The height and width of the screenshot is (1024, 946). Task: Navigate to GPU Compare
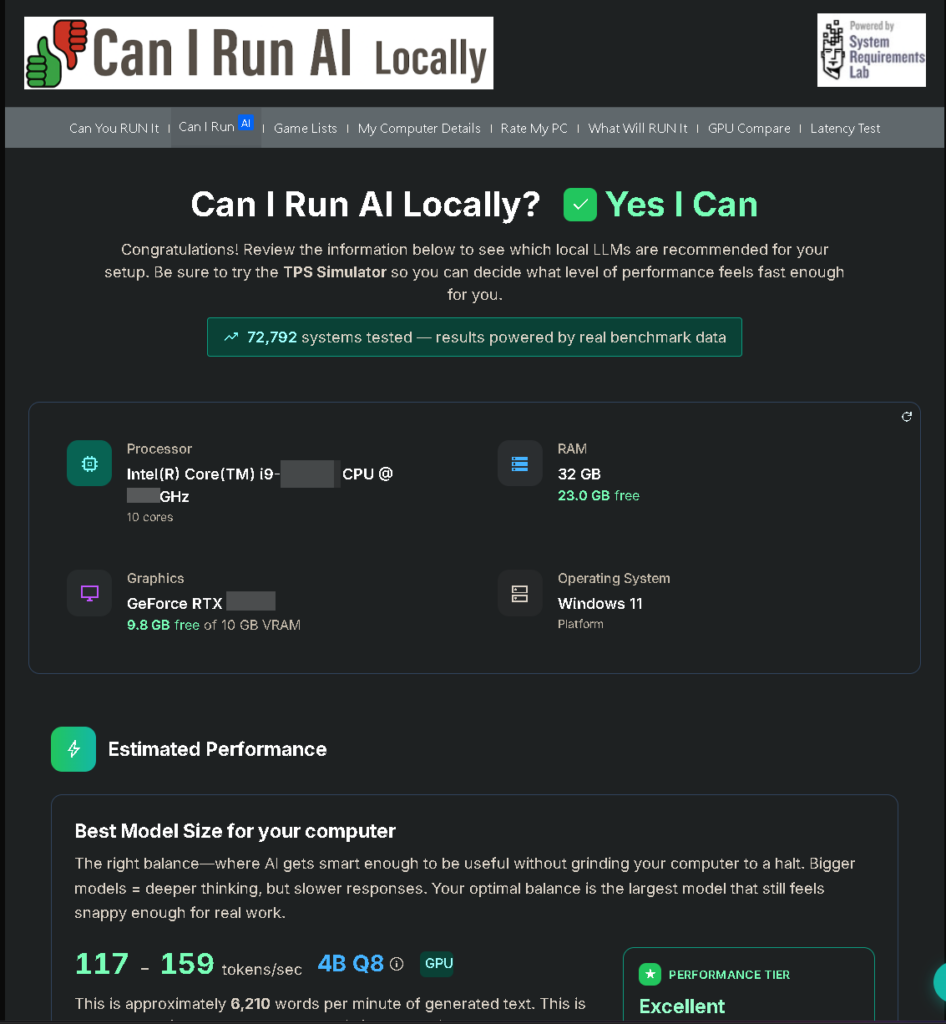pos(749,128)
